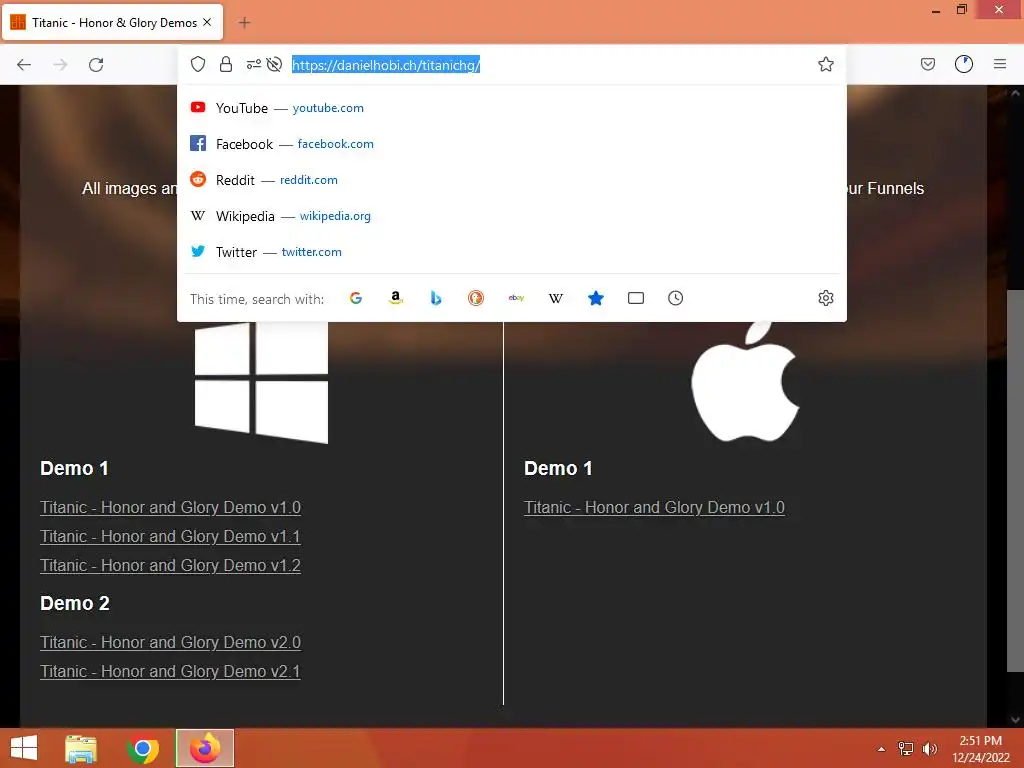
Task: Open Windows Demo v1.1 download link
Action: [x=170, y=536]
